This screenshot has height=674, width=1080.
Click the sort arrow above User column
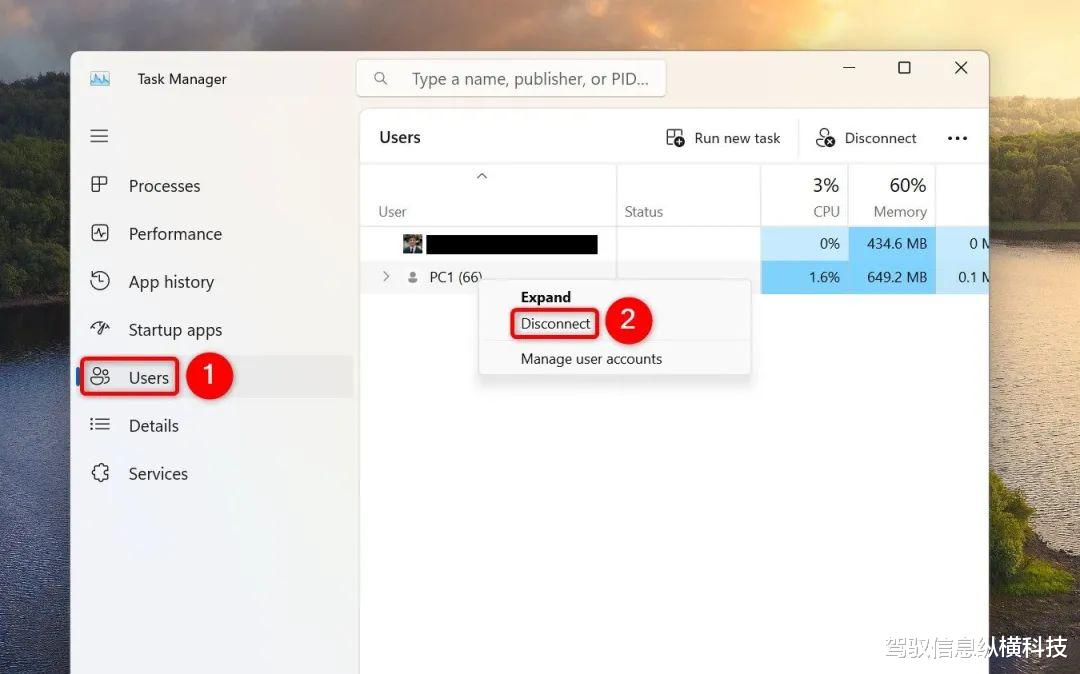click(482, 176)
